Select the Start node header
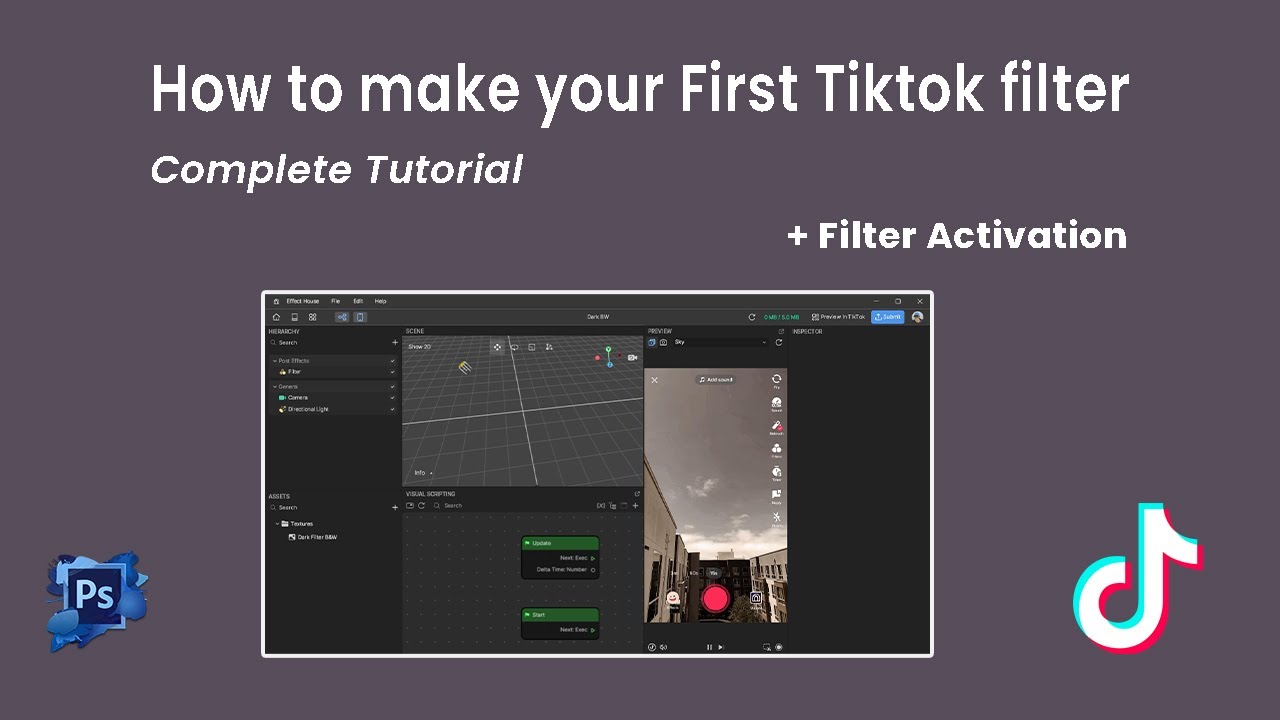The image size is (1280, 720). click(560, 615)
